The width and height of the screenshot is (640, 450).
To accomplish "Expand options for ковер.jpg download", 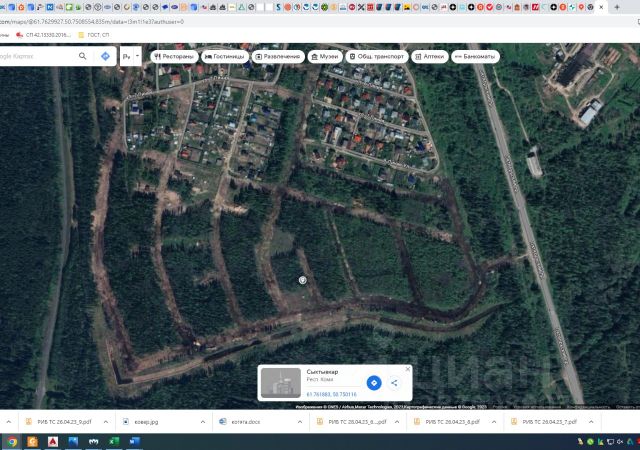I will [x=203, y=422].
